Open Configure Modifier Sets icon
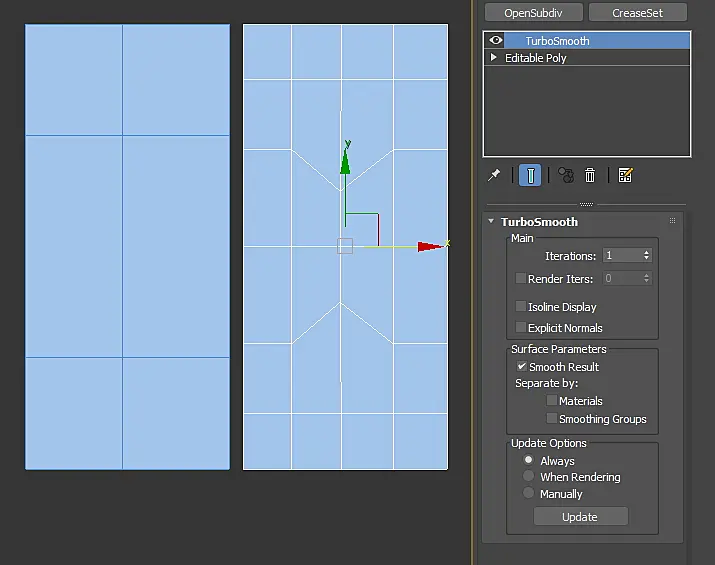Image resolution: width=715 pixels, height=565 pixels. pos(625,175)
